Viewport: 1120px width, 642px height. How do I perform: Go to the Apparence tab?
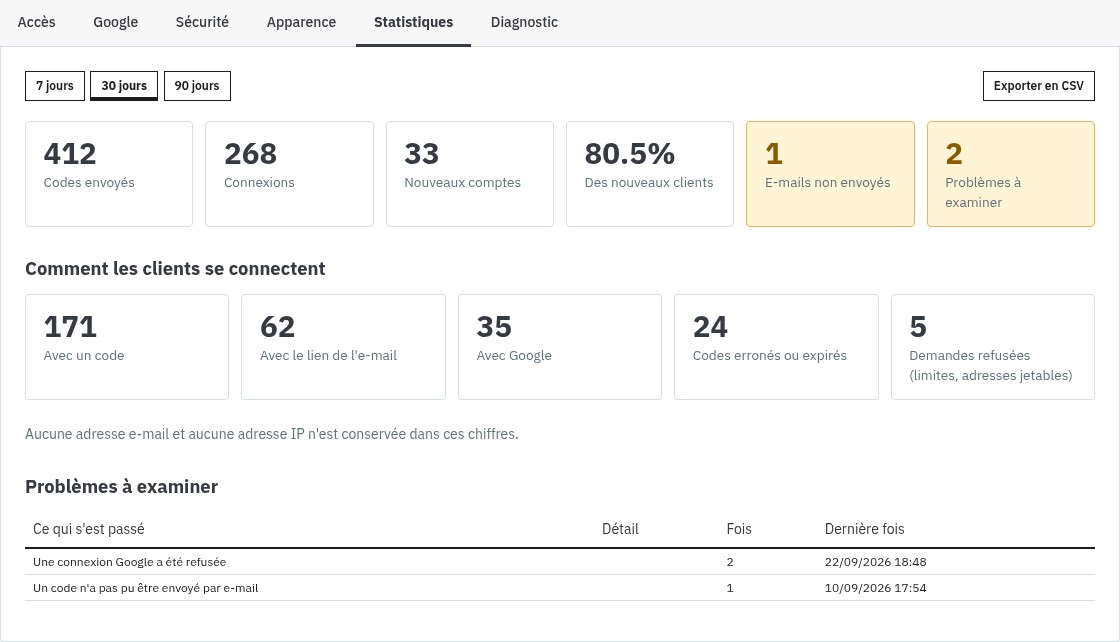coord(301,22)
